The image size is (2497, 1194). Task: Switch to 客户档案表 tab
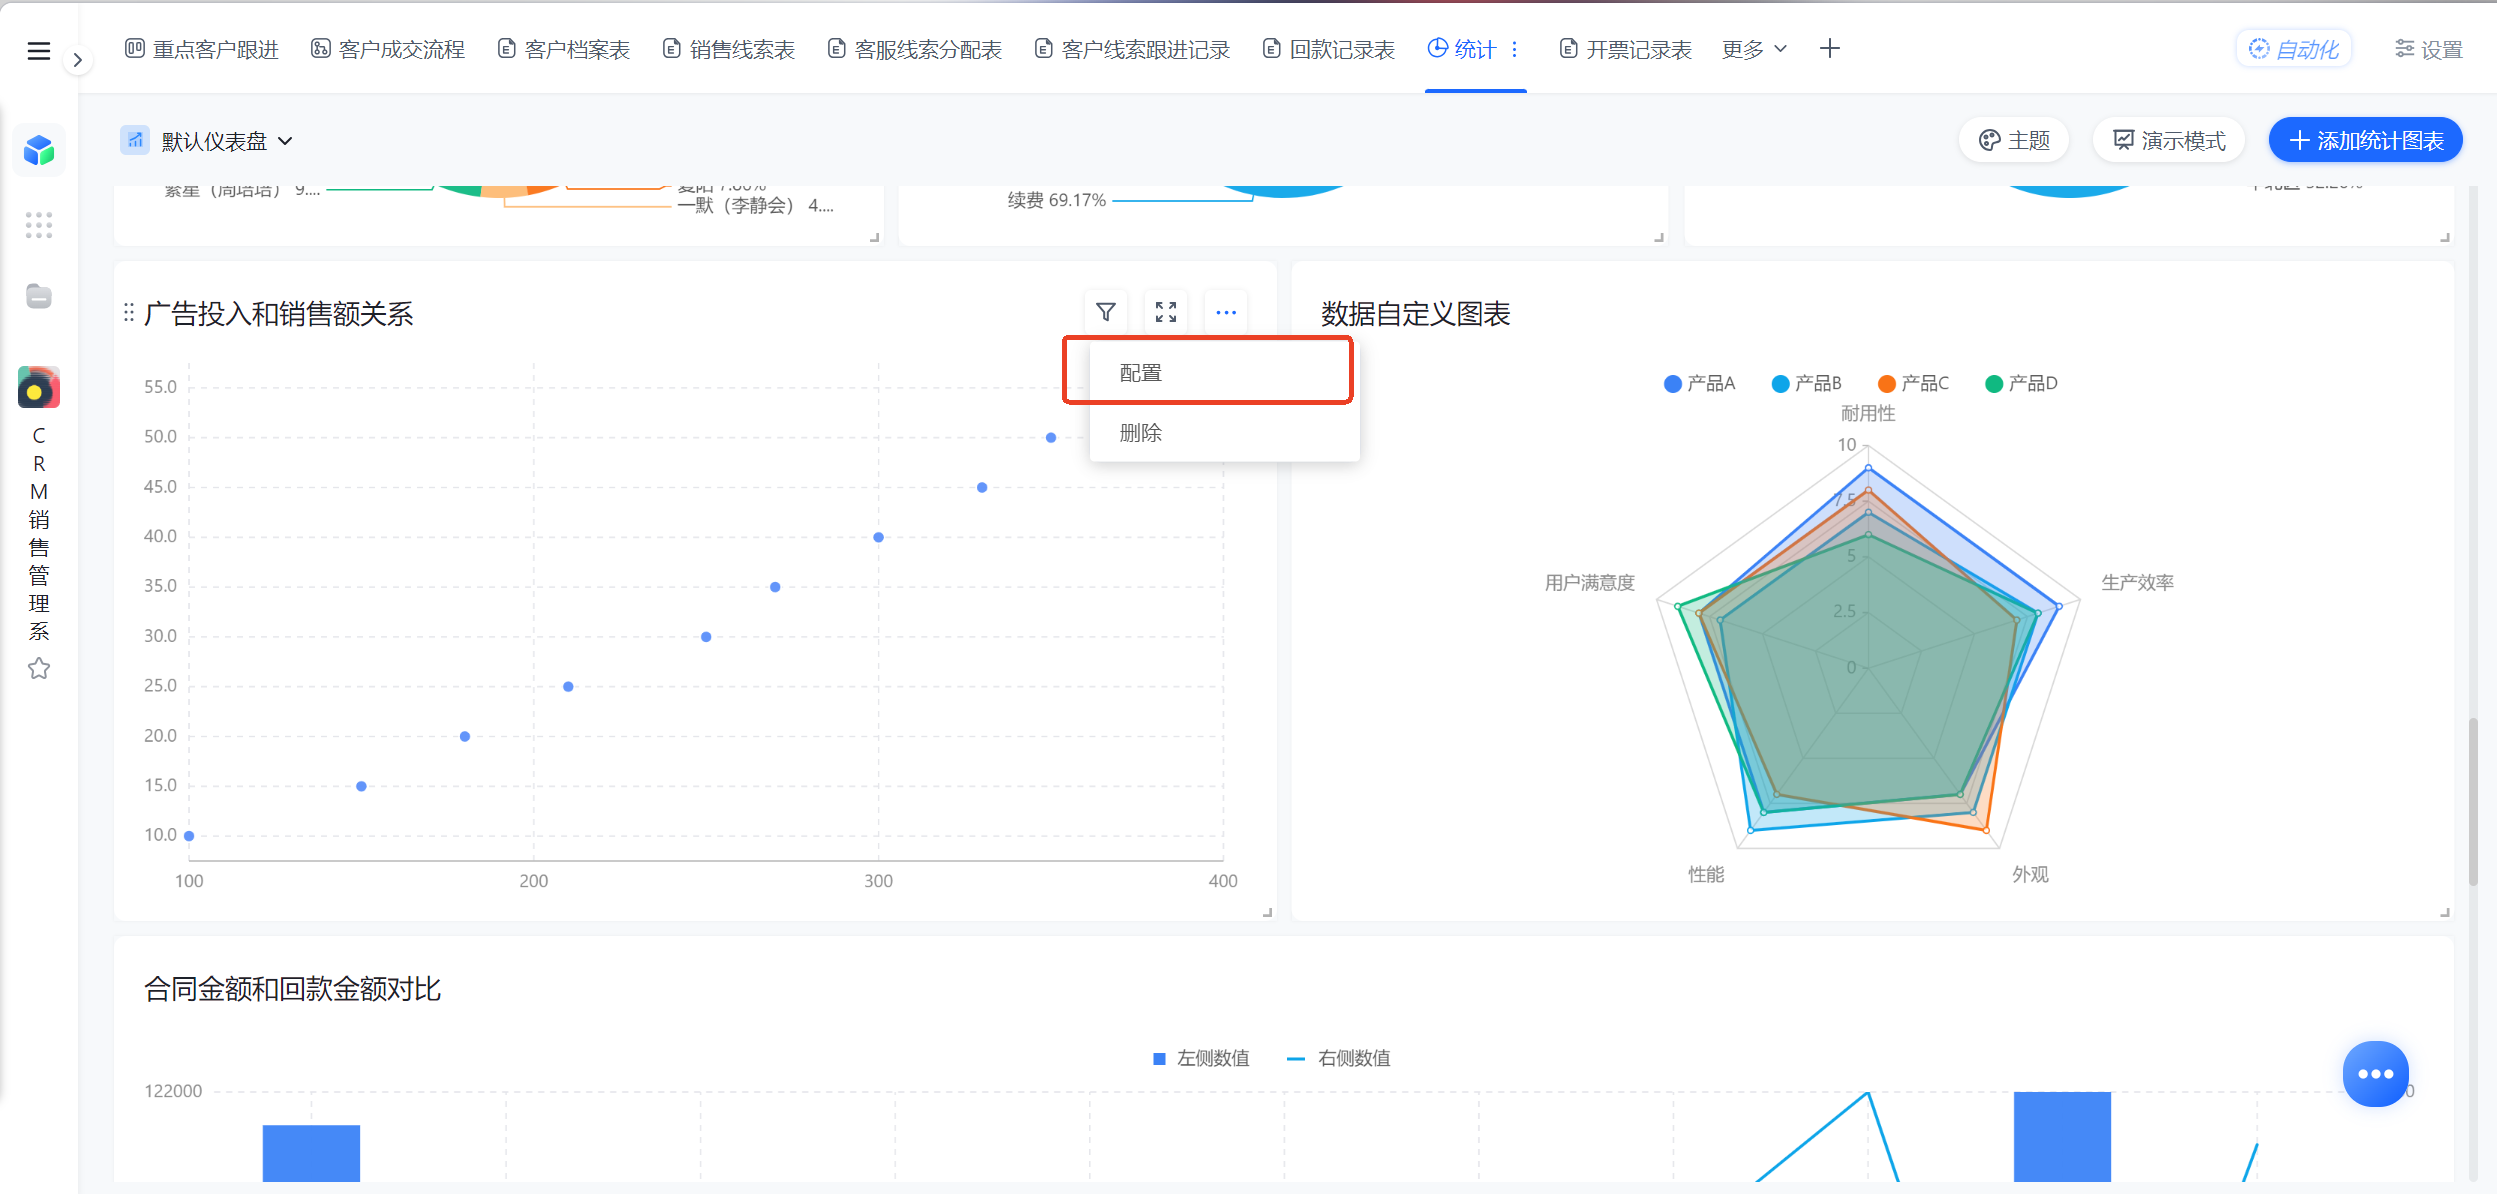click(564, 49)
